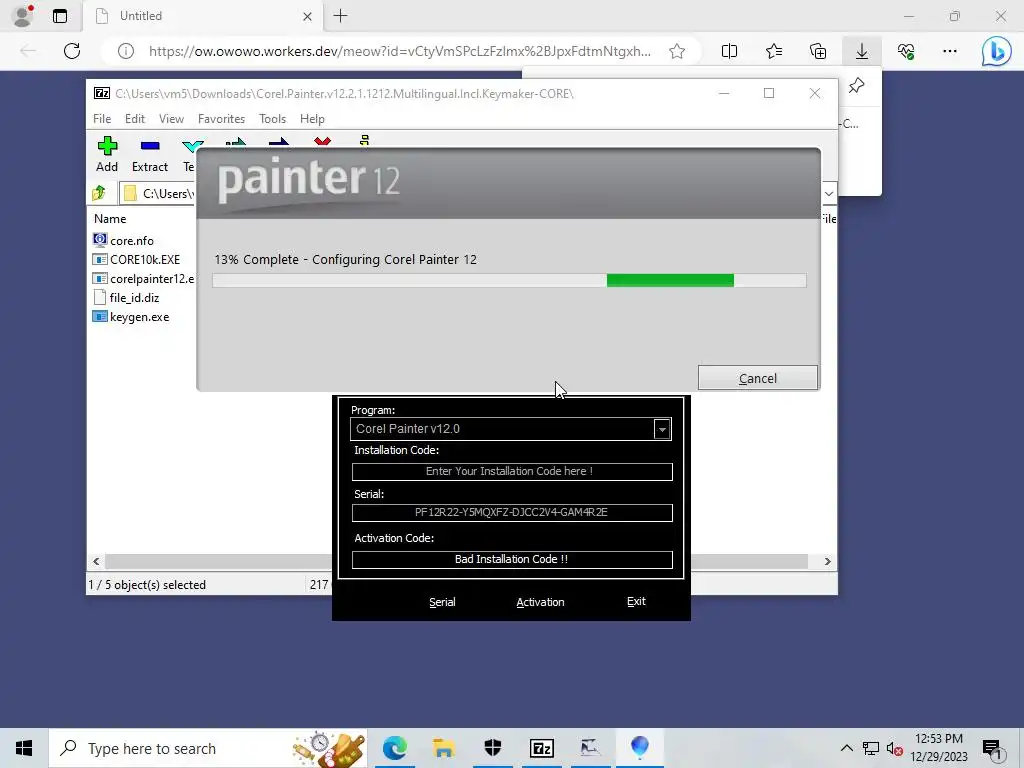This screenshot has height=768, width=1024.
Task: Open the Edge profile icon
Action: point(24,16)
